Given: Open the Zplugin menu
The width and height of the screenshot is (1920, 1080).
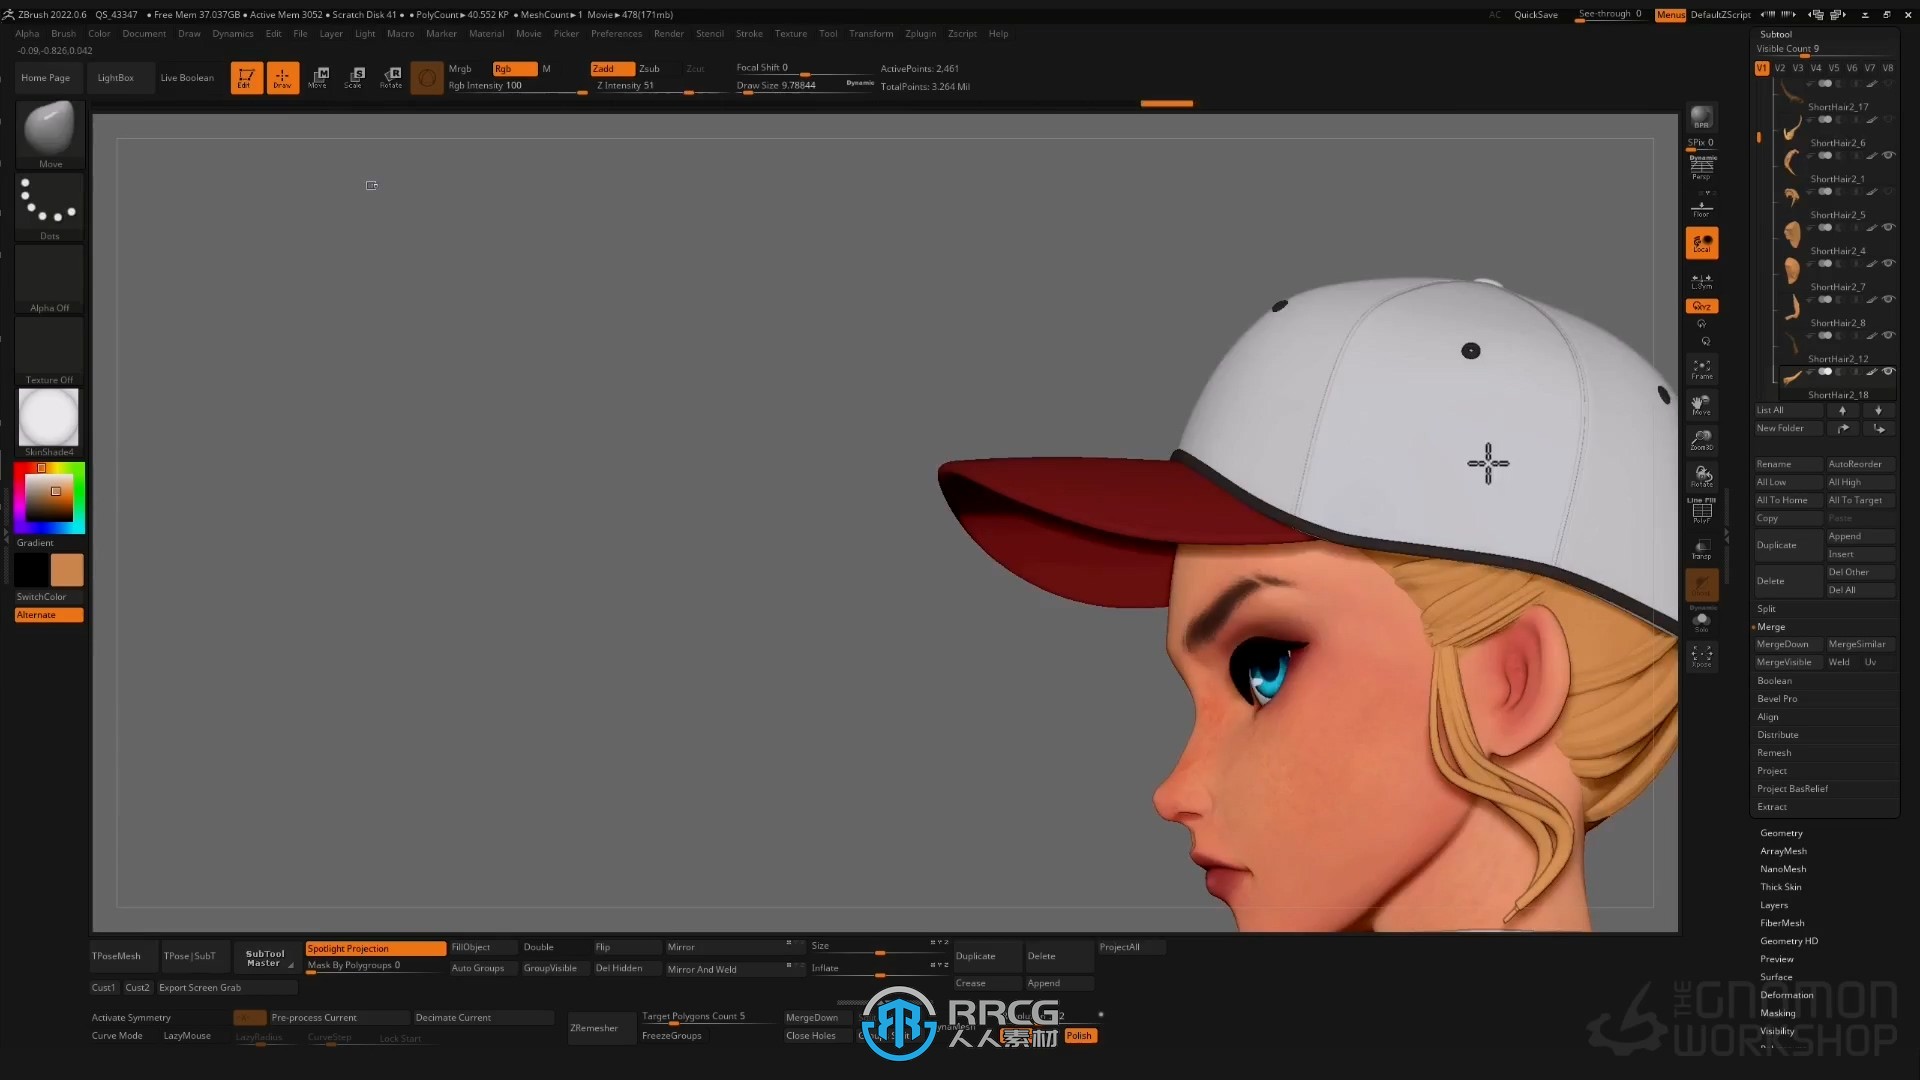Looking at the screenshot, I should pos(920,33).
